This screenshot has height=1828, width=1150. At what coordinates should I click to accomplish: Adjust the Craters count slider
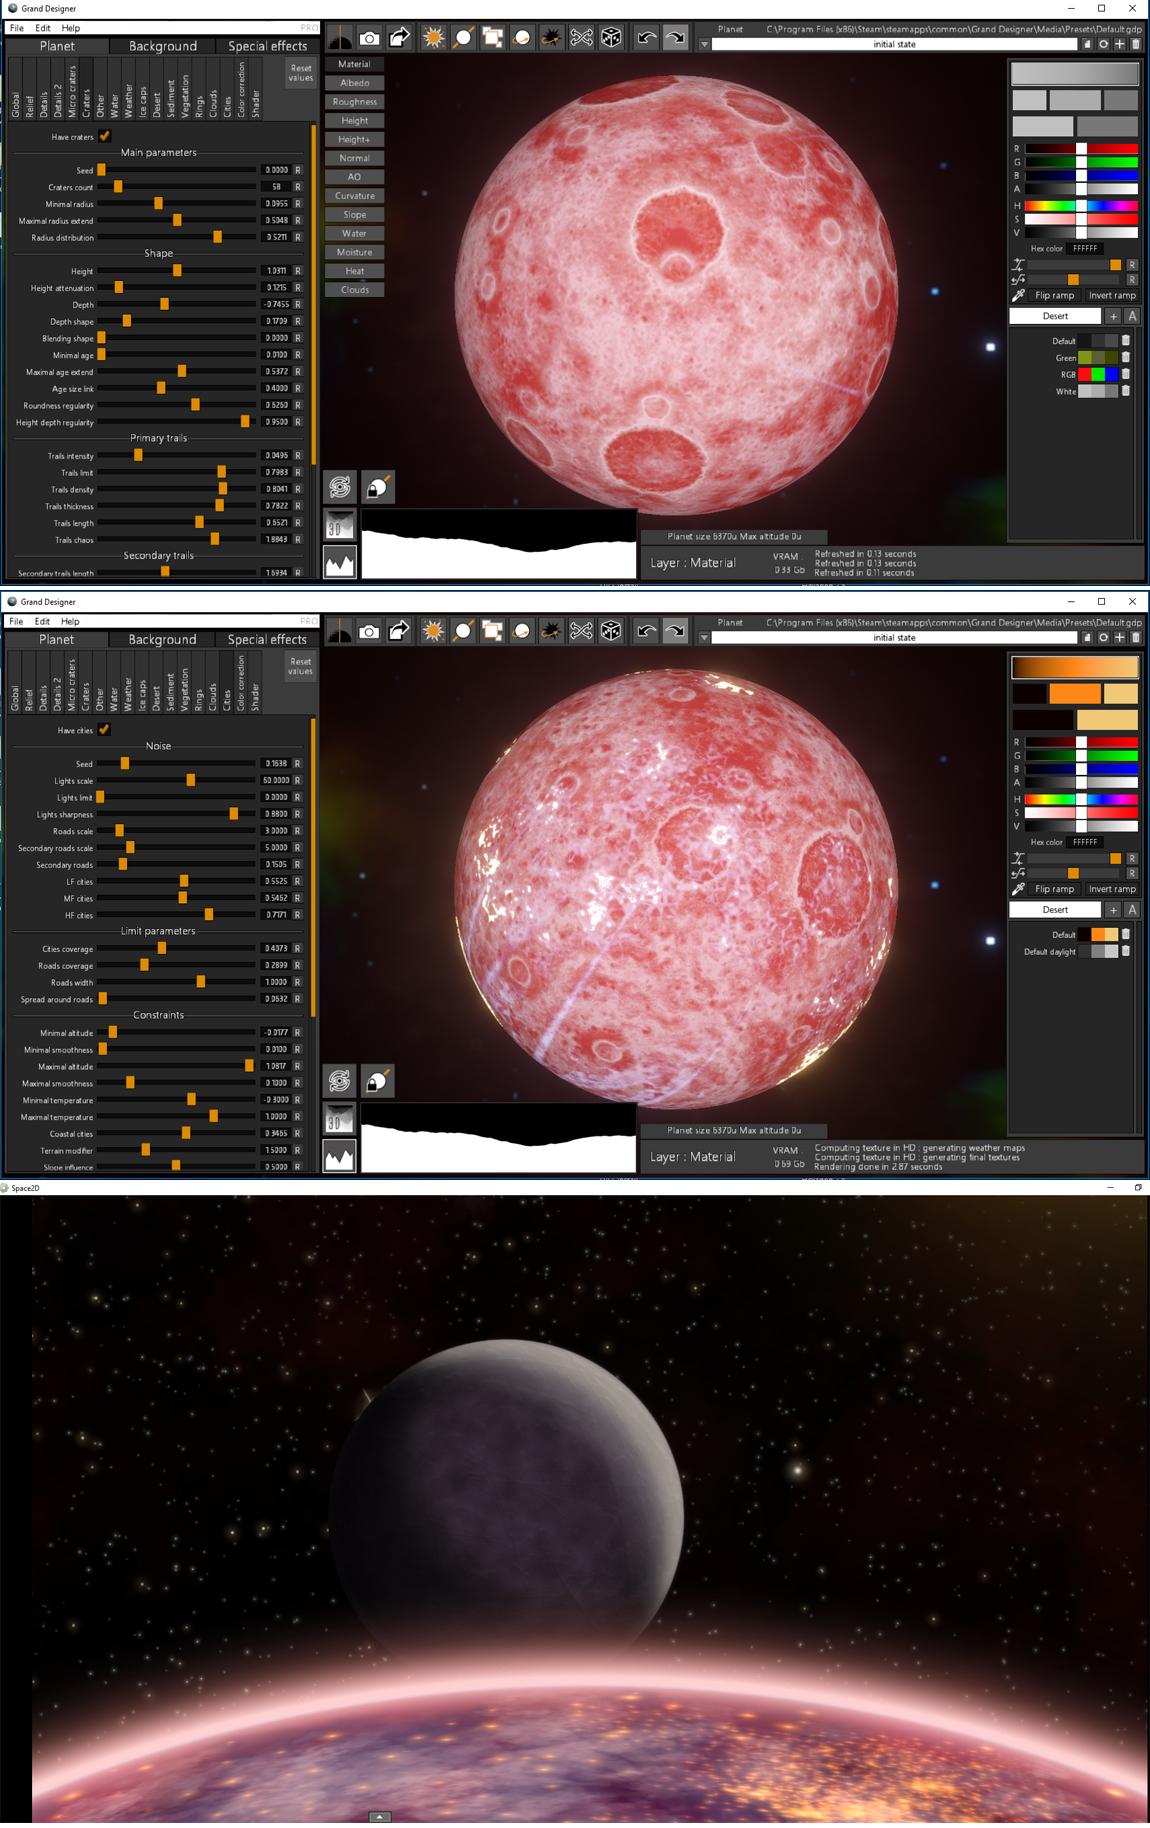click(x=176, y=187)
